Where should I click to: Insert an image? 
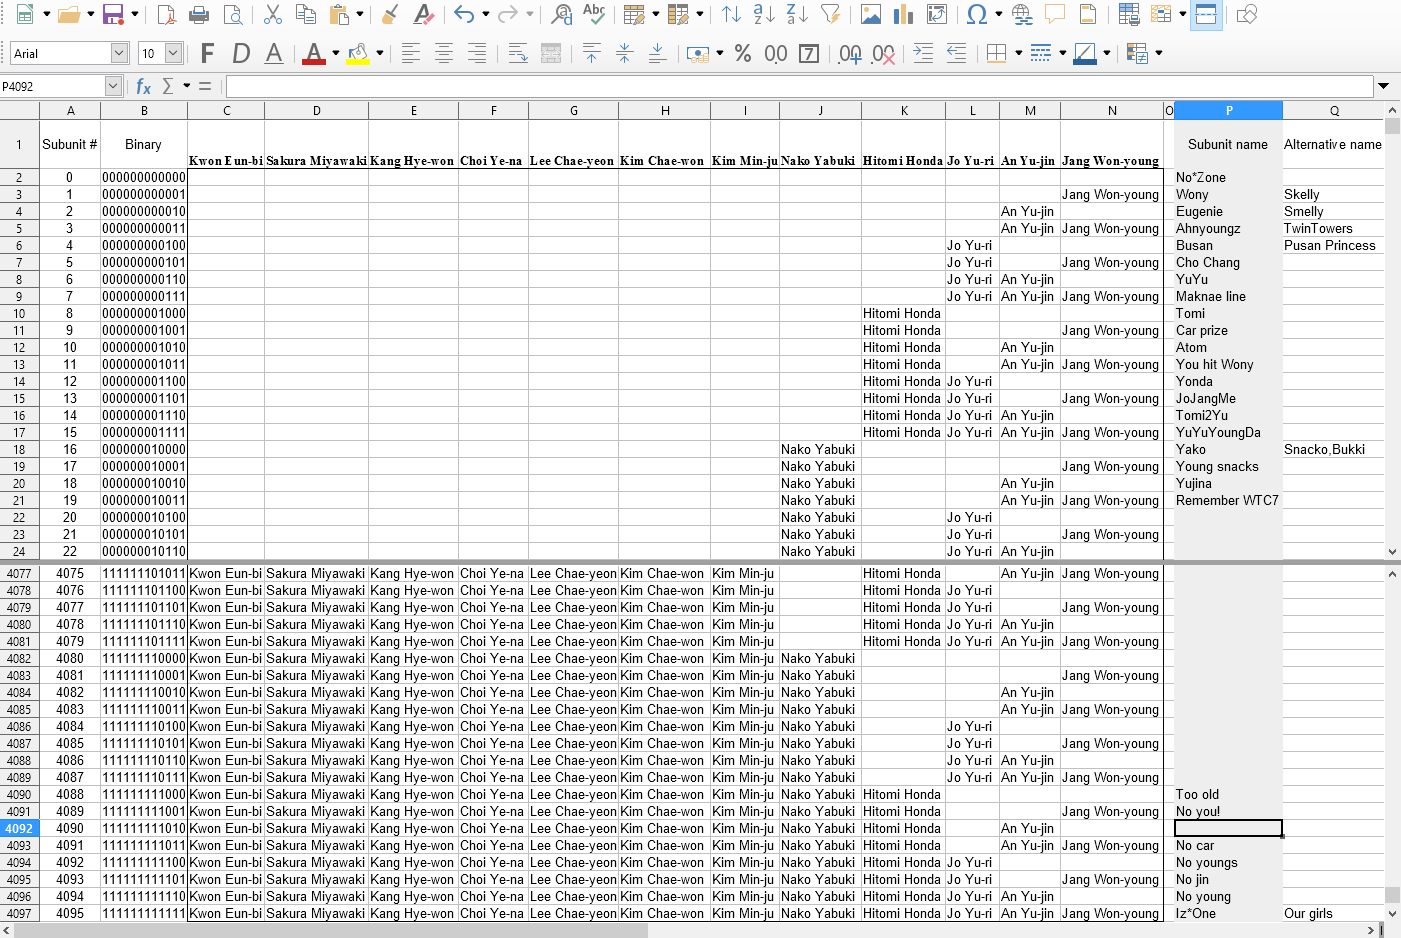point(871,14)
